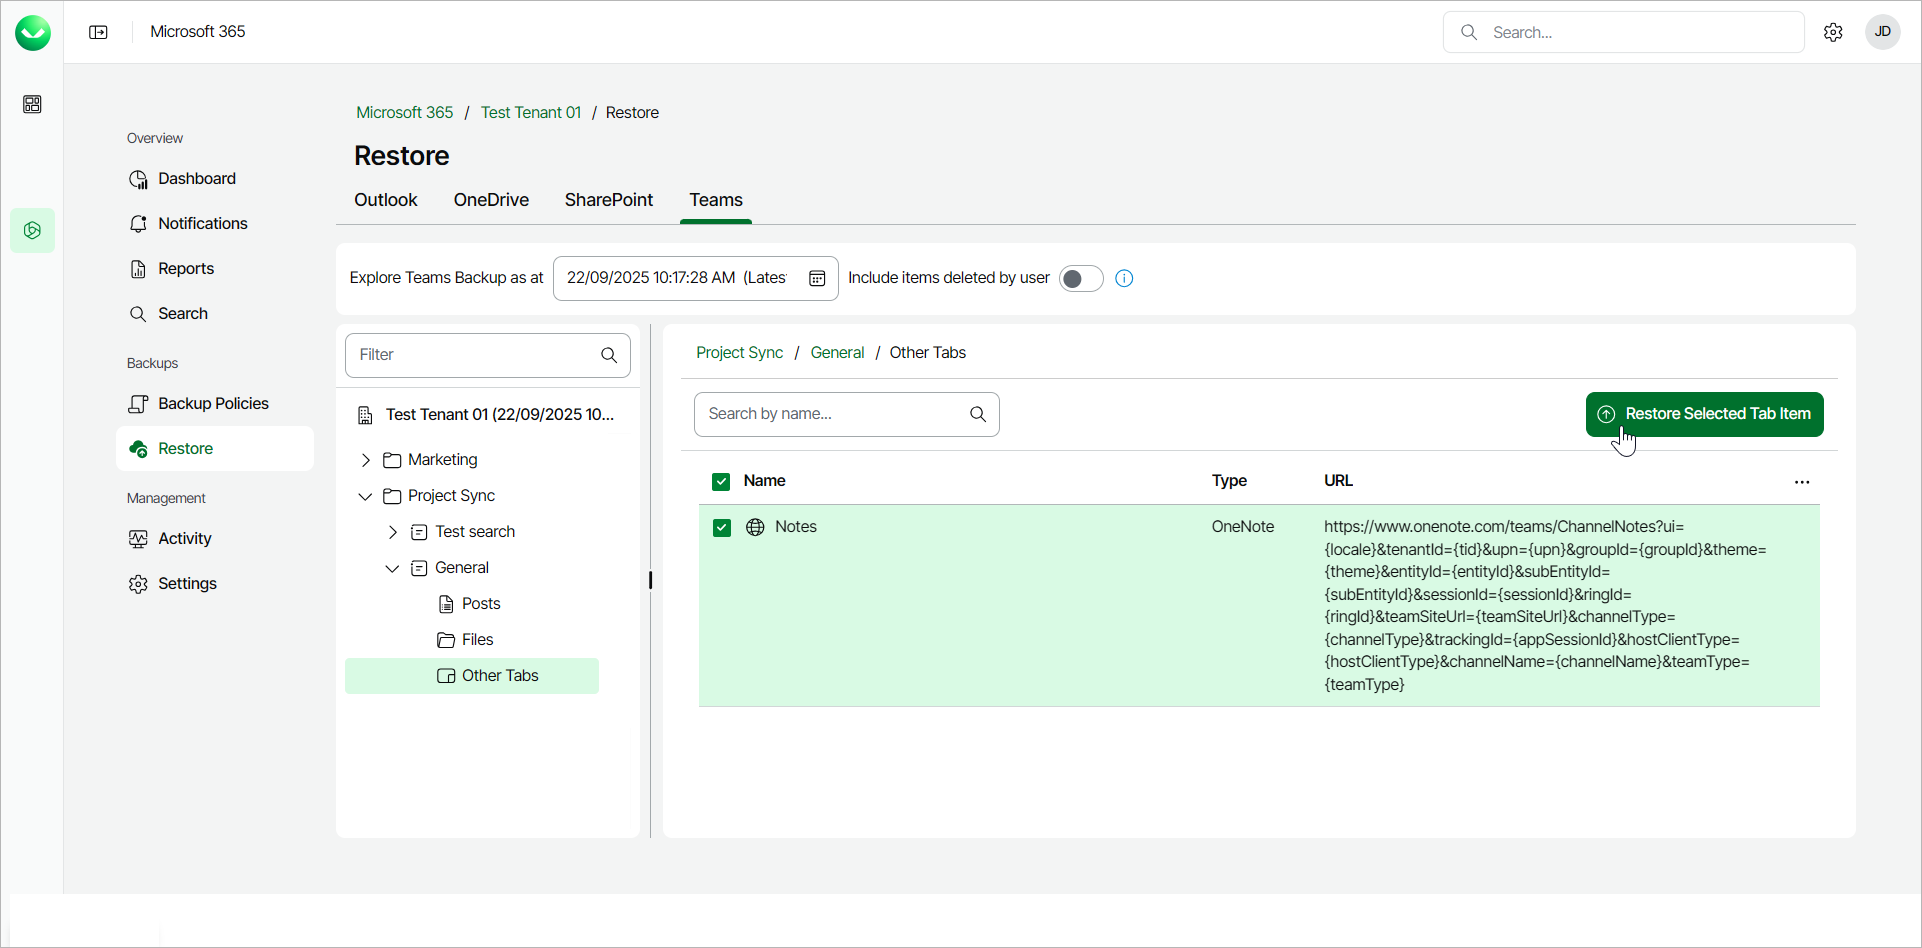Click Restore Selected Tab Item button
This screenshot has height=948, width=1922.
(1704, 414)
